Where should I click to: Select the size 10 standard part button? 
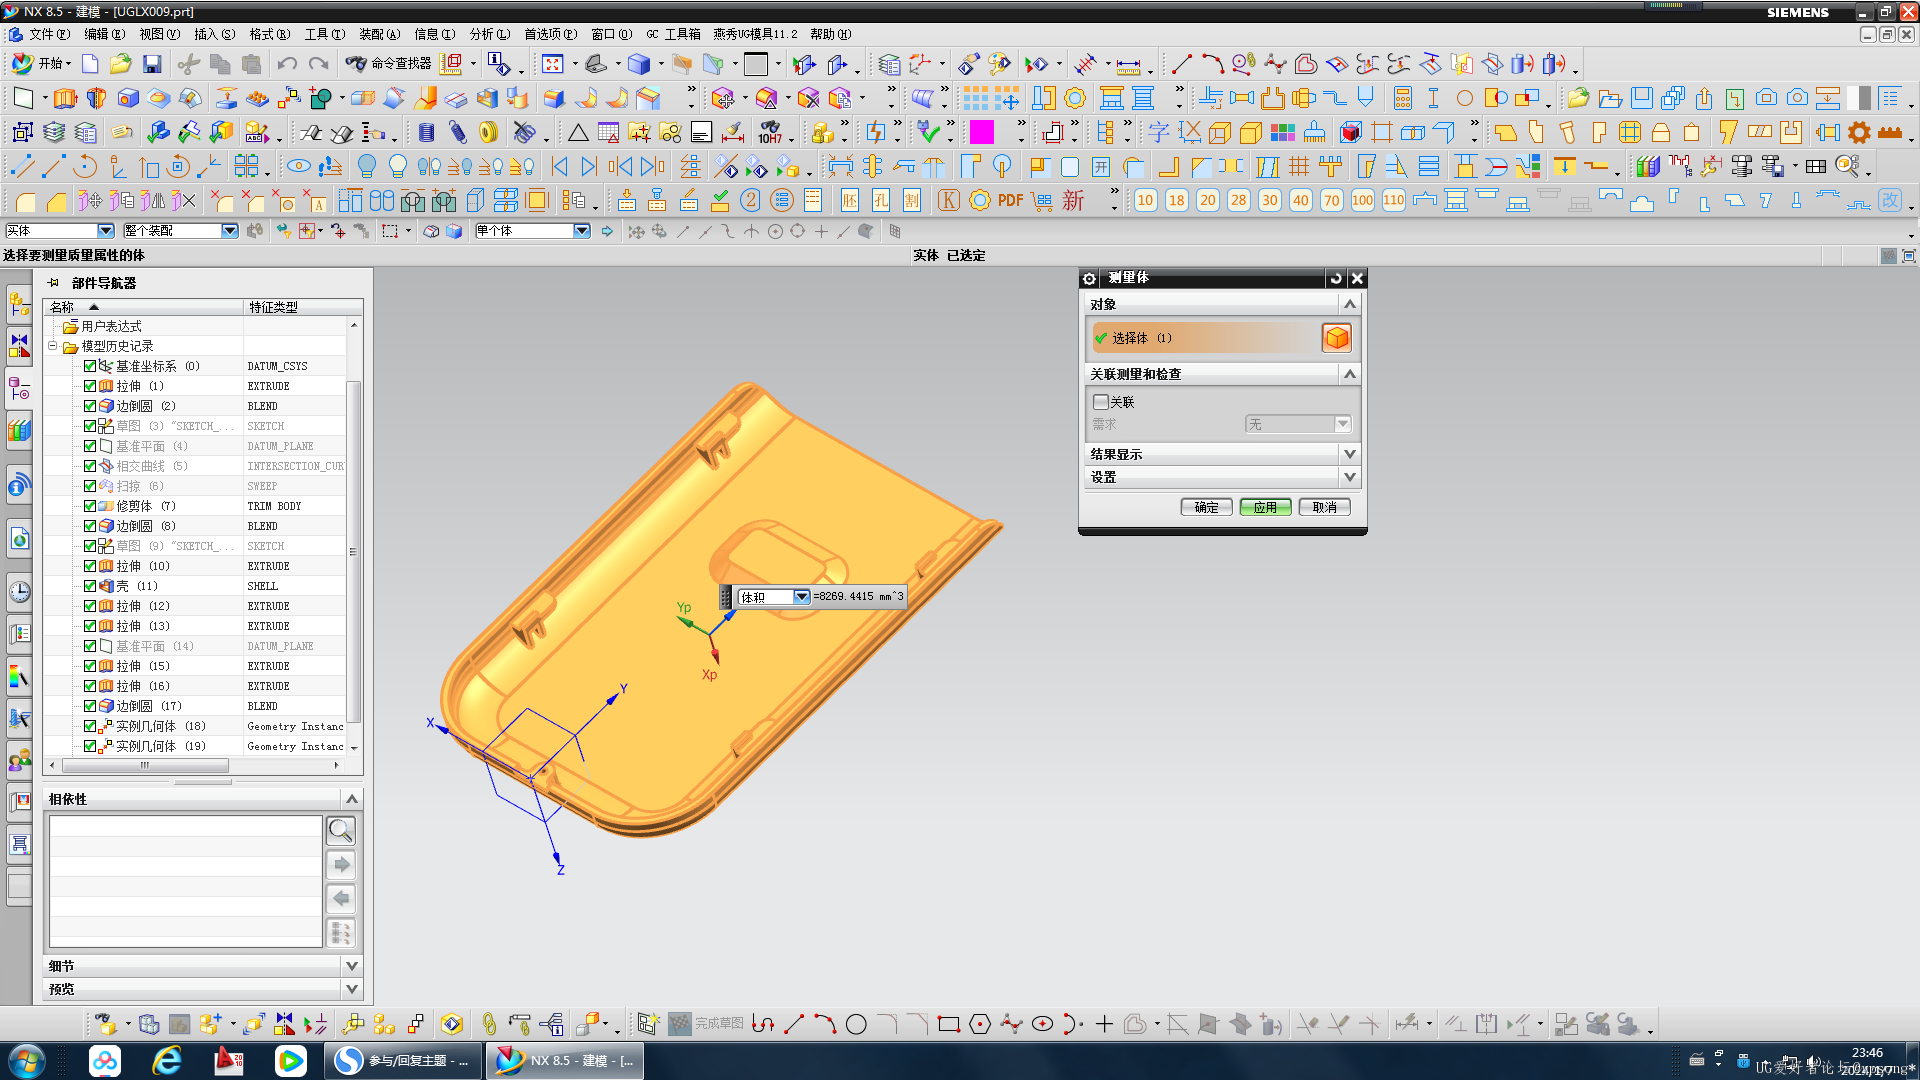(1146, 200)
